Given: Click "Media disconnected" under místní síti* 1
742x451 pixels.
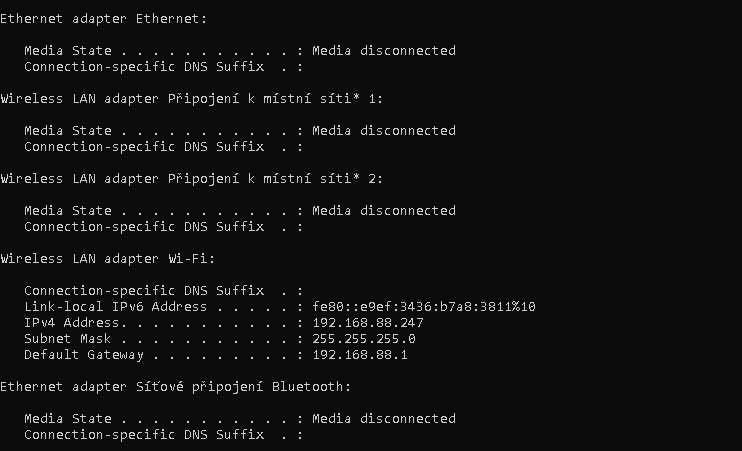Looking at the screenshot, I should pyautogui.click(x=384, y=131).
